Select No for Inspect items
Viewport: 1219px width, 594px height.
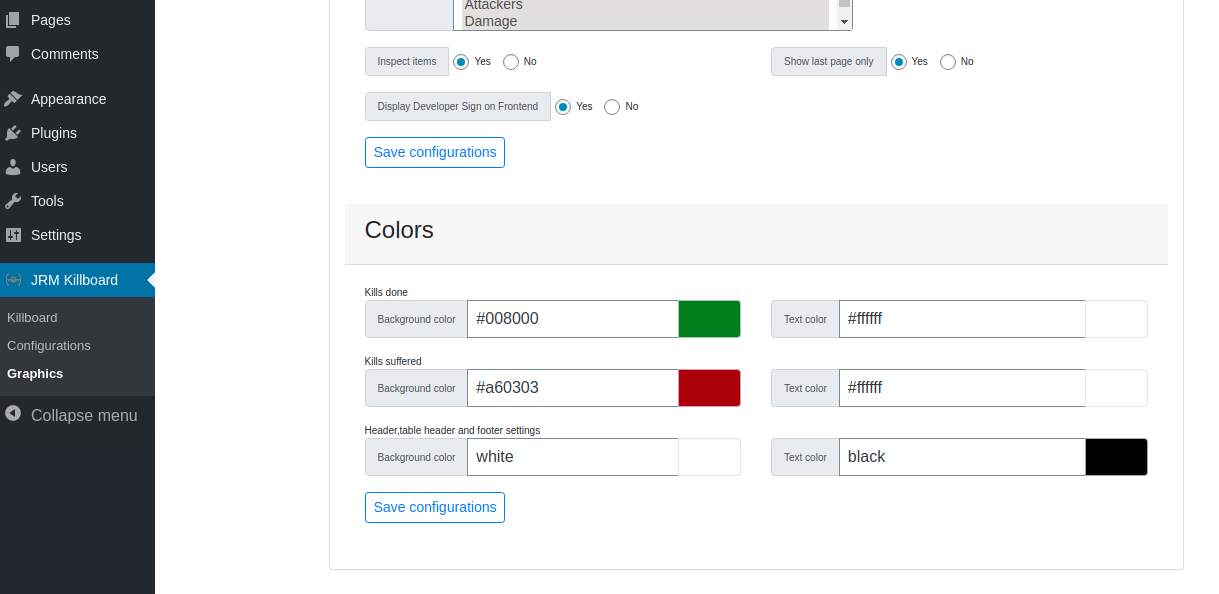pos(511,62)
